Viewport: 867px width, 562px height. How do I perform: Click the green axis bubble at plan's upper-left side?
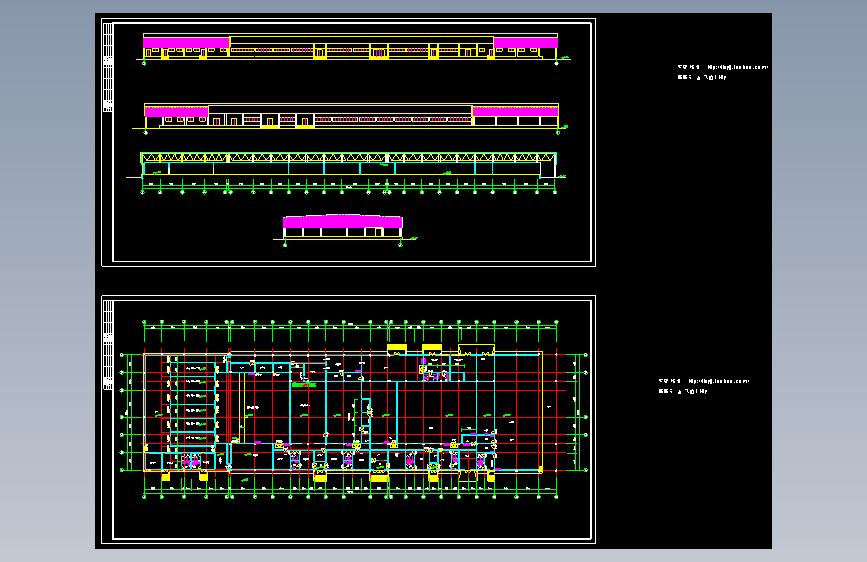[x=122, y=355]
